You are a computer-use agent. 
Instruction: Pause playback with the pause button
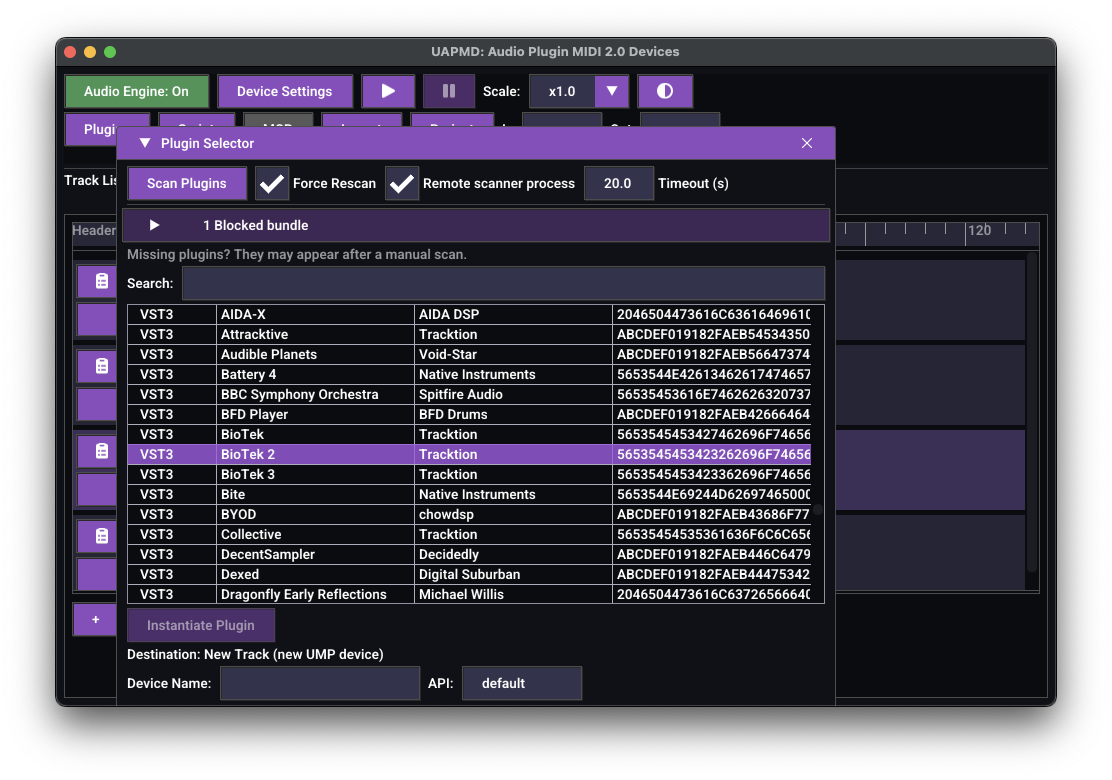click(x=448, y=91)
